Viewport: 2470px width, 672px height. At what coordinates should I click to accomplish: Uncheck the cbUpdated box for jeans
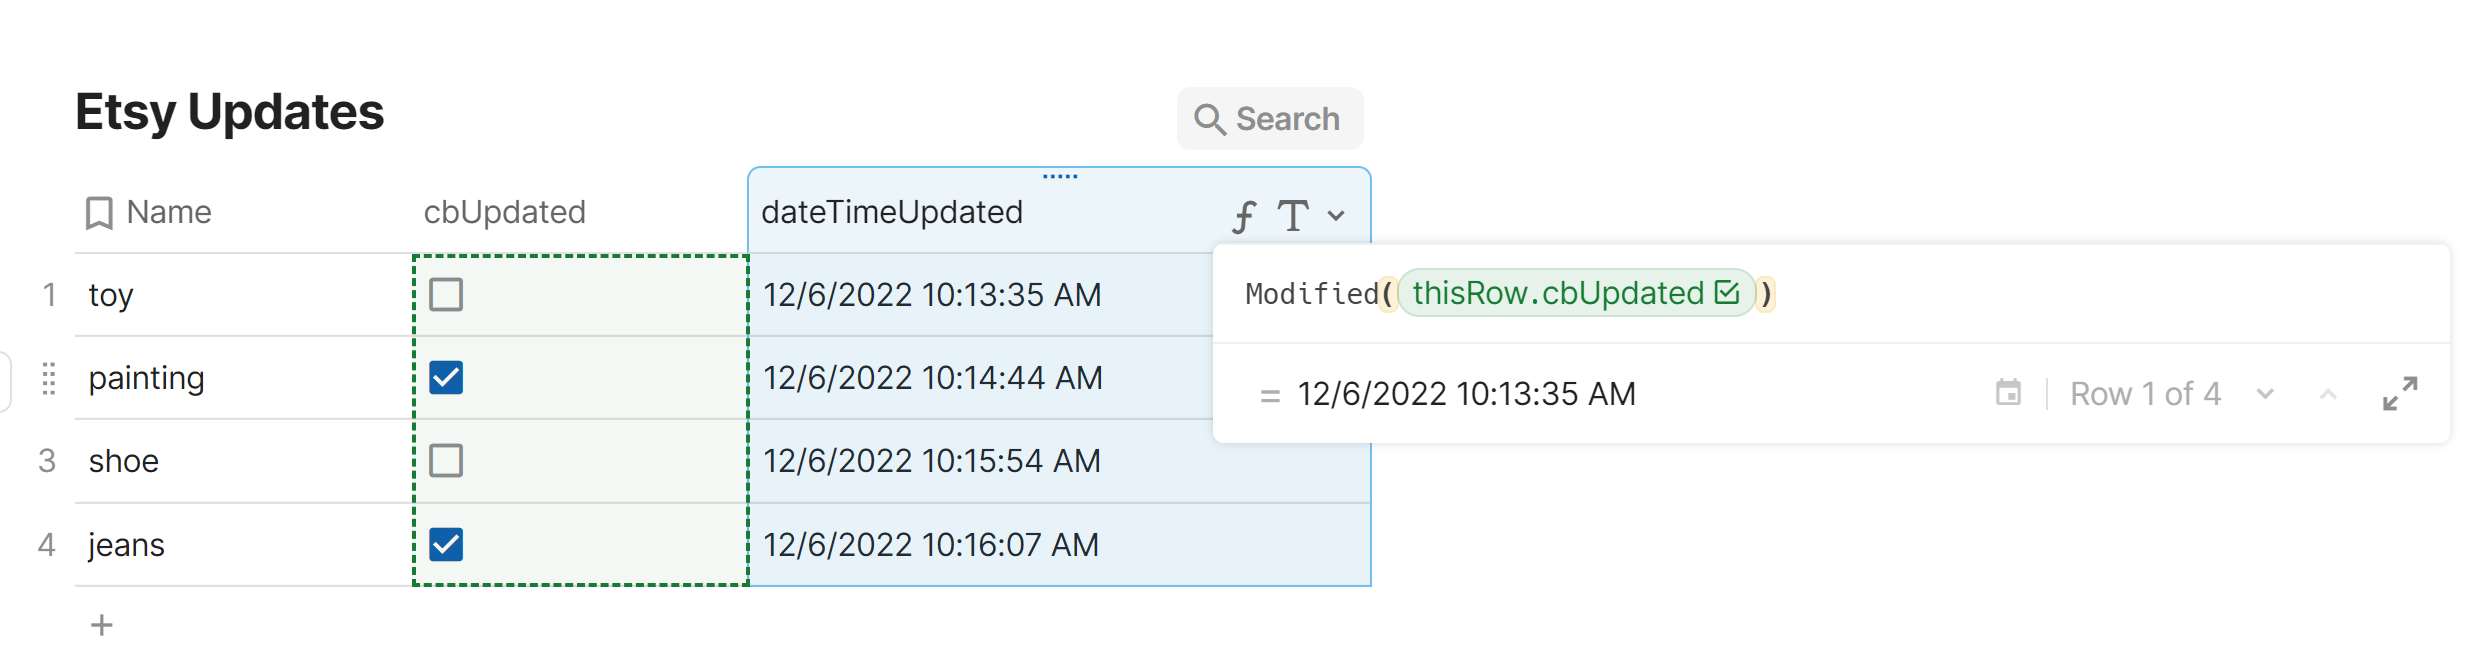[446, 545]
